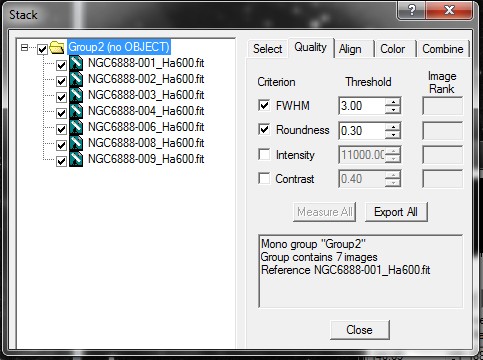The height and width of the screenshot is (360, 483).
Task: Click the Export All button
Action: (x=396, y=212)
